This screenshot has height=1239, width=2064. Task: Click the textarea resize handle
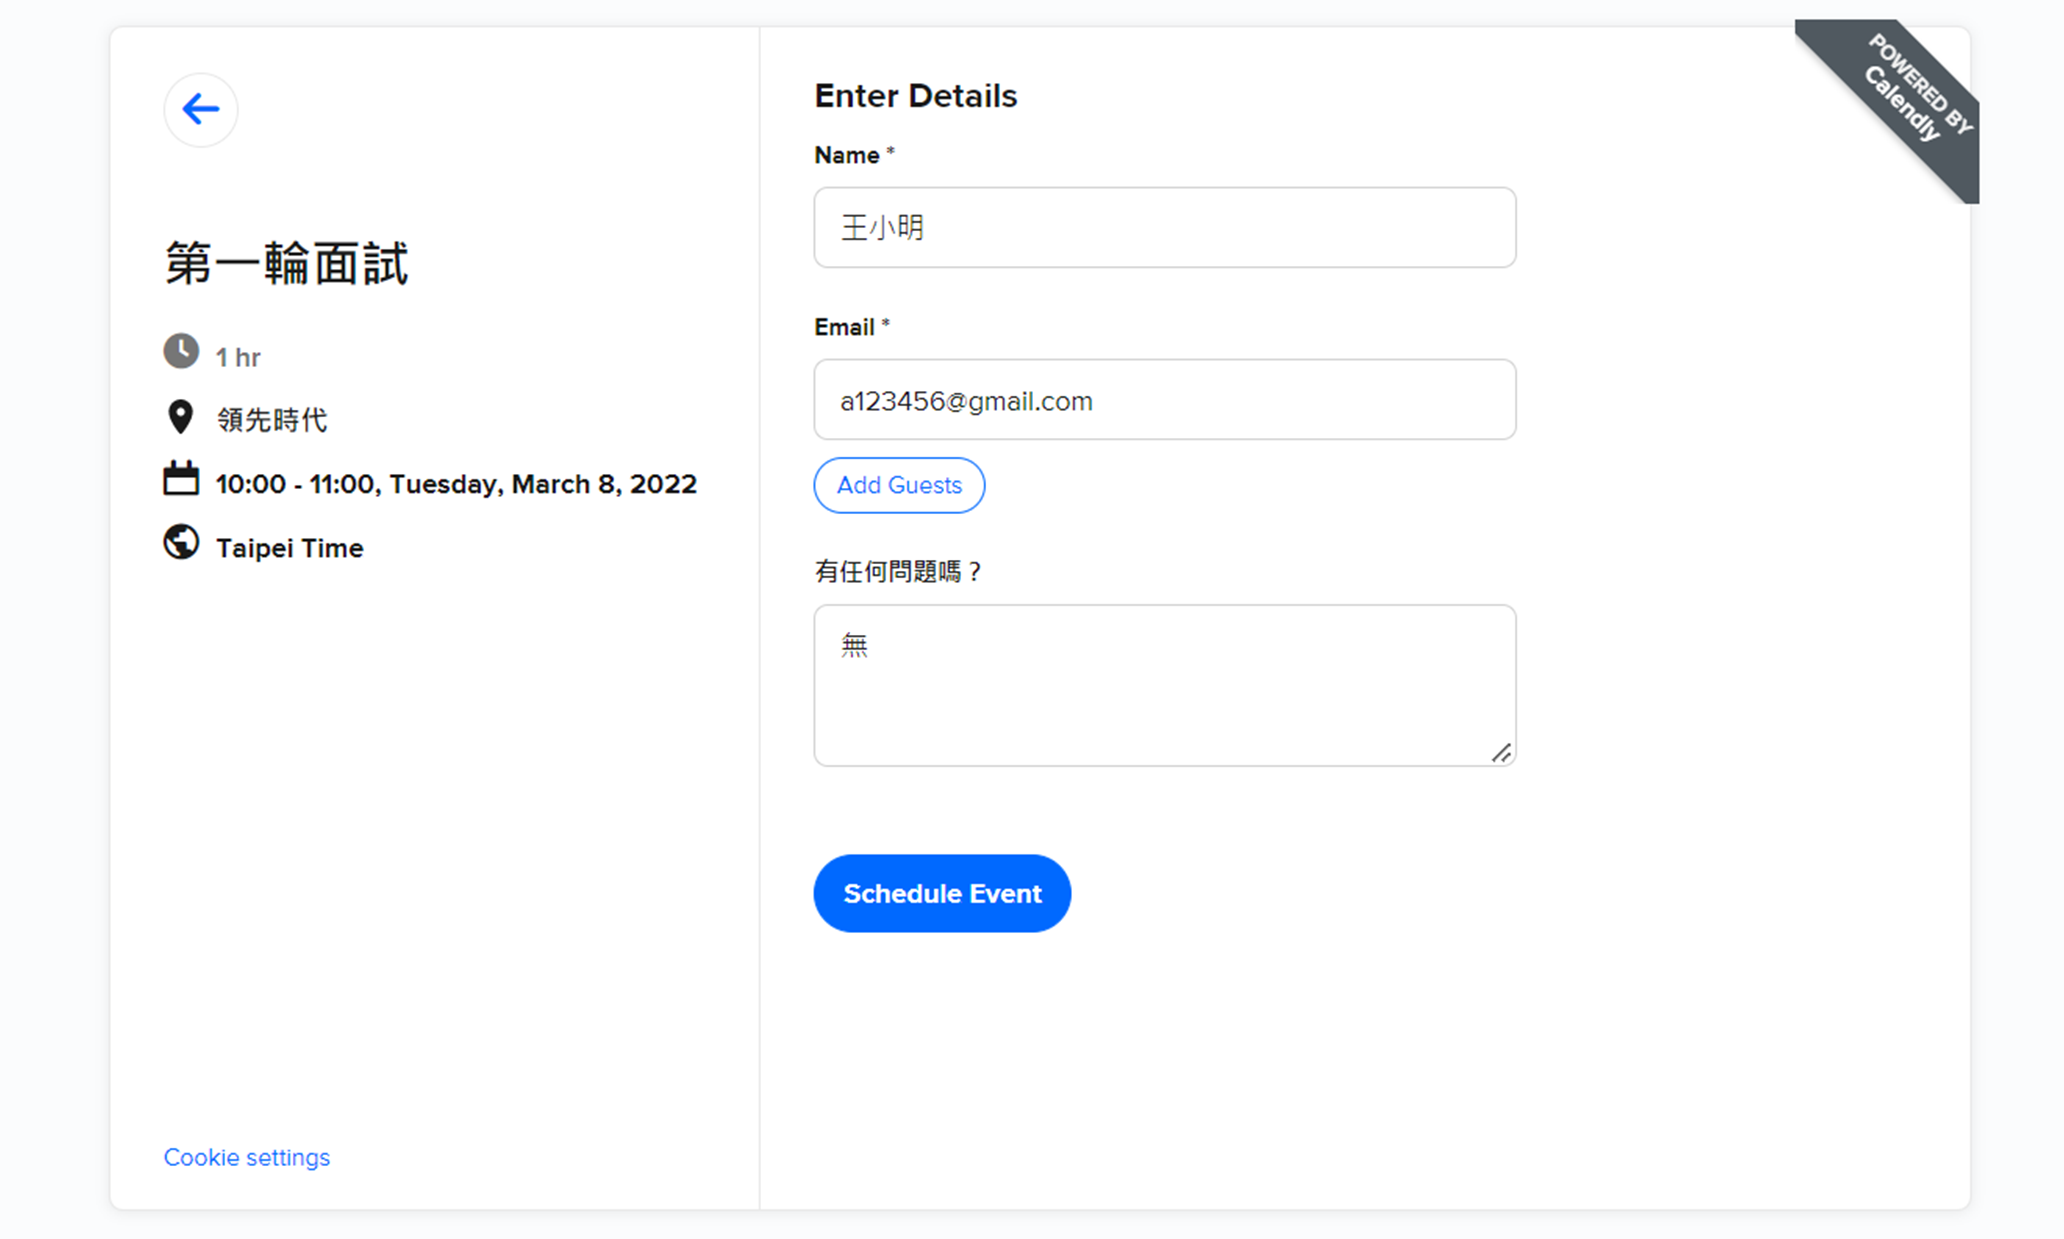click(x=1500, y=752)
